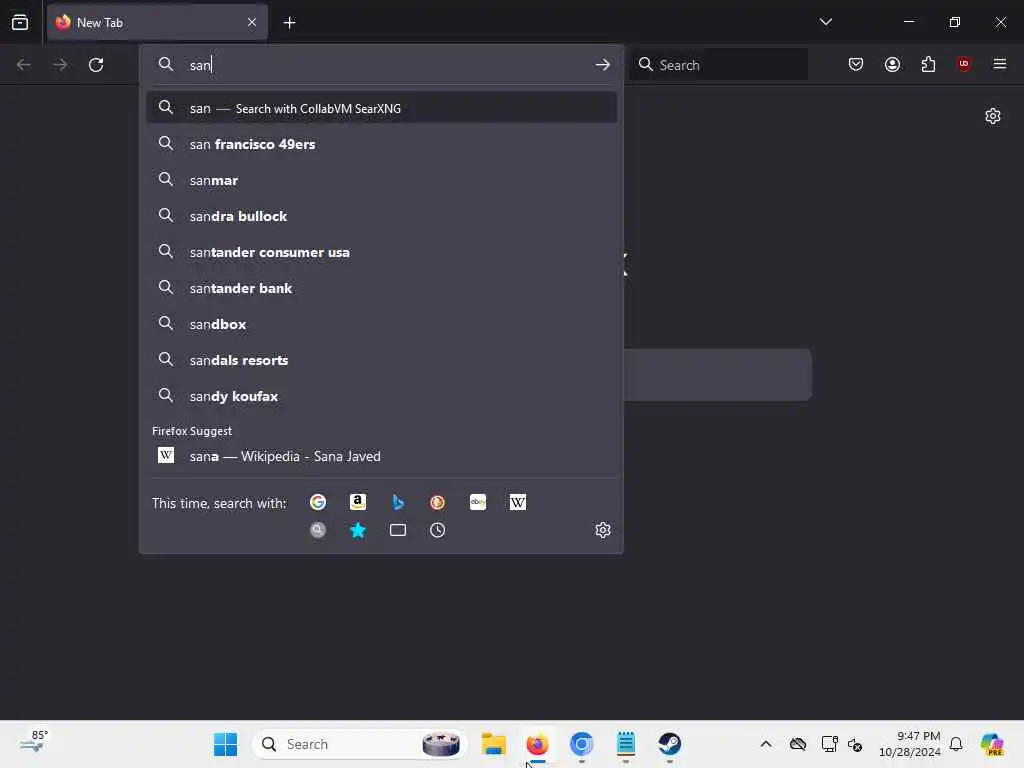The image size is (1024, 768).
Task: Open Steam from the taskbar
Action: click(x=669, y=744)
